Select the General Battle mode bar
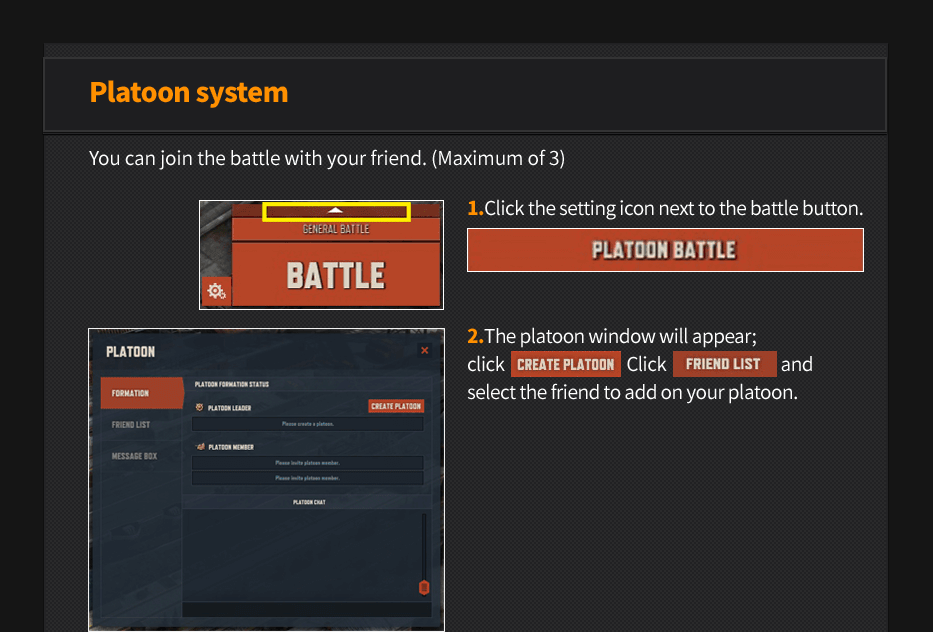The width and height of the screenshot is (933, 632). point(336,230)
